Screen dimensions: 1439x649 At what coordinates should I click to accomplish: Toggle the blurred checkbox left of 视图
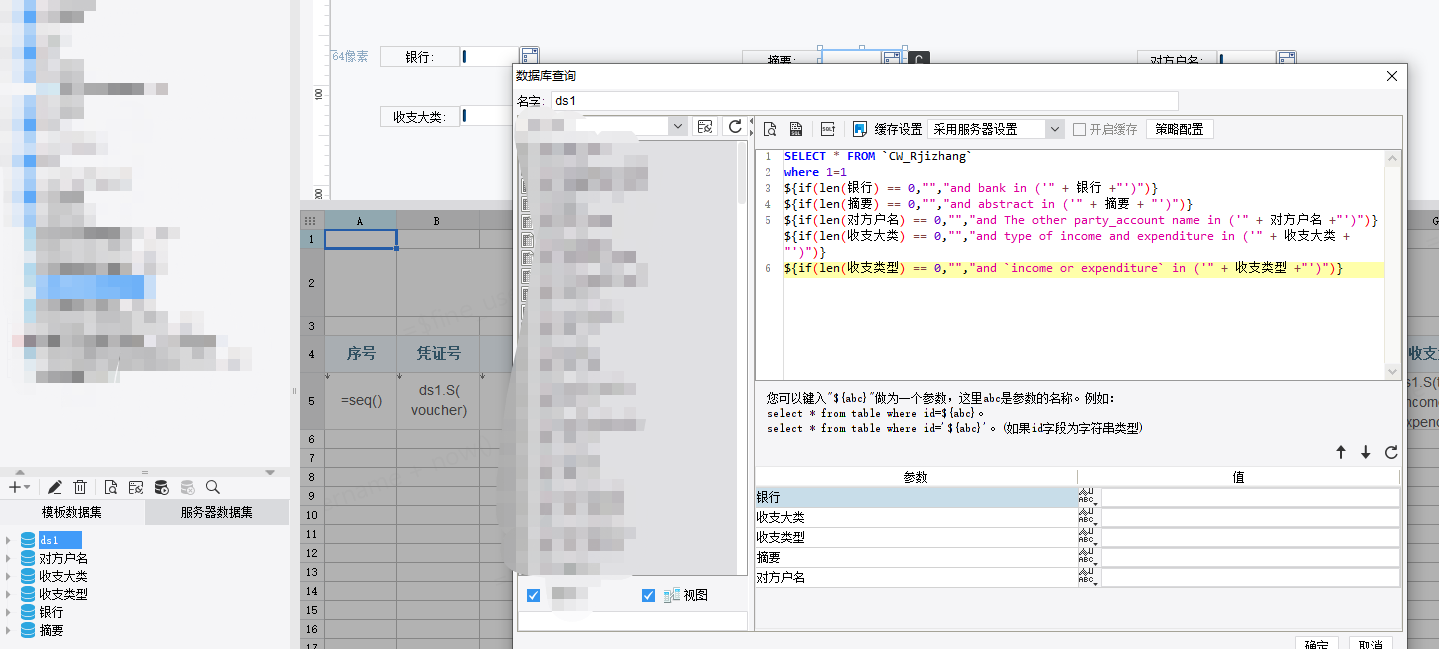pos(533,595)
